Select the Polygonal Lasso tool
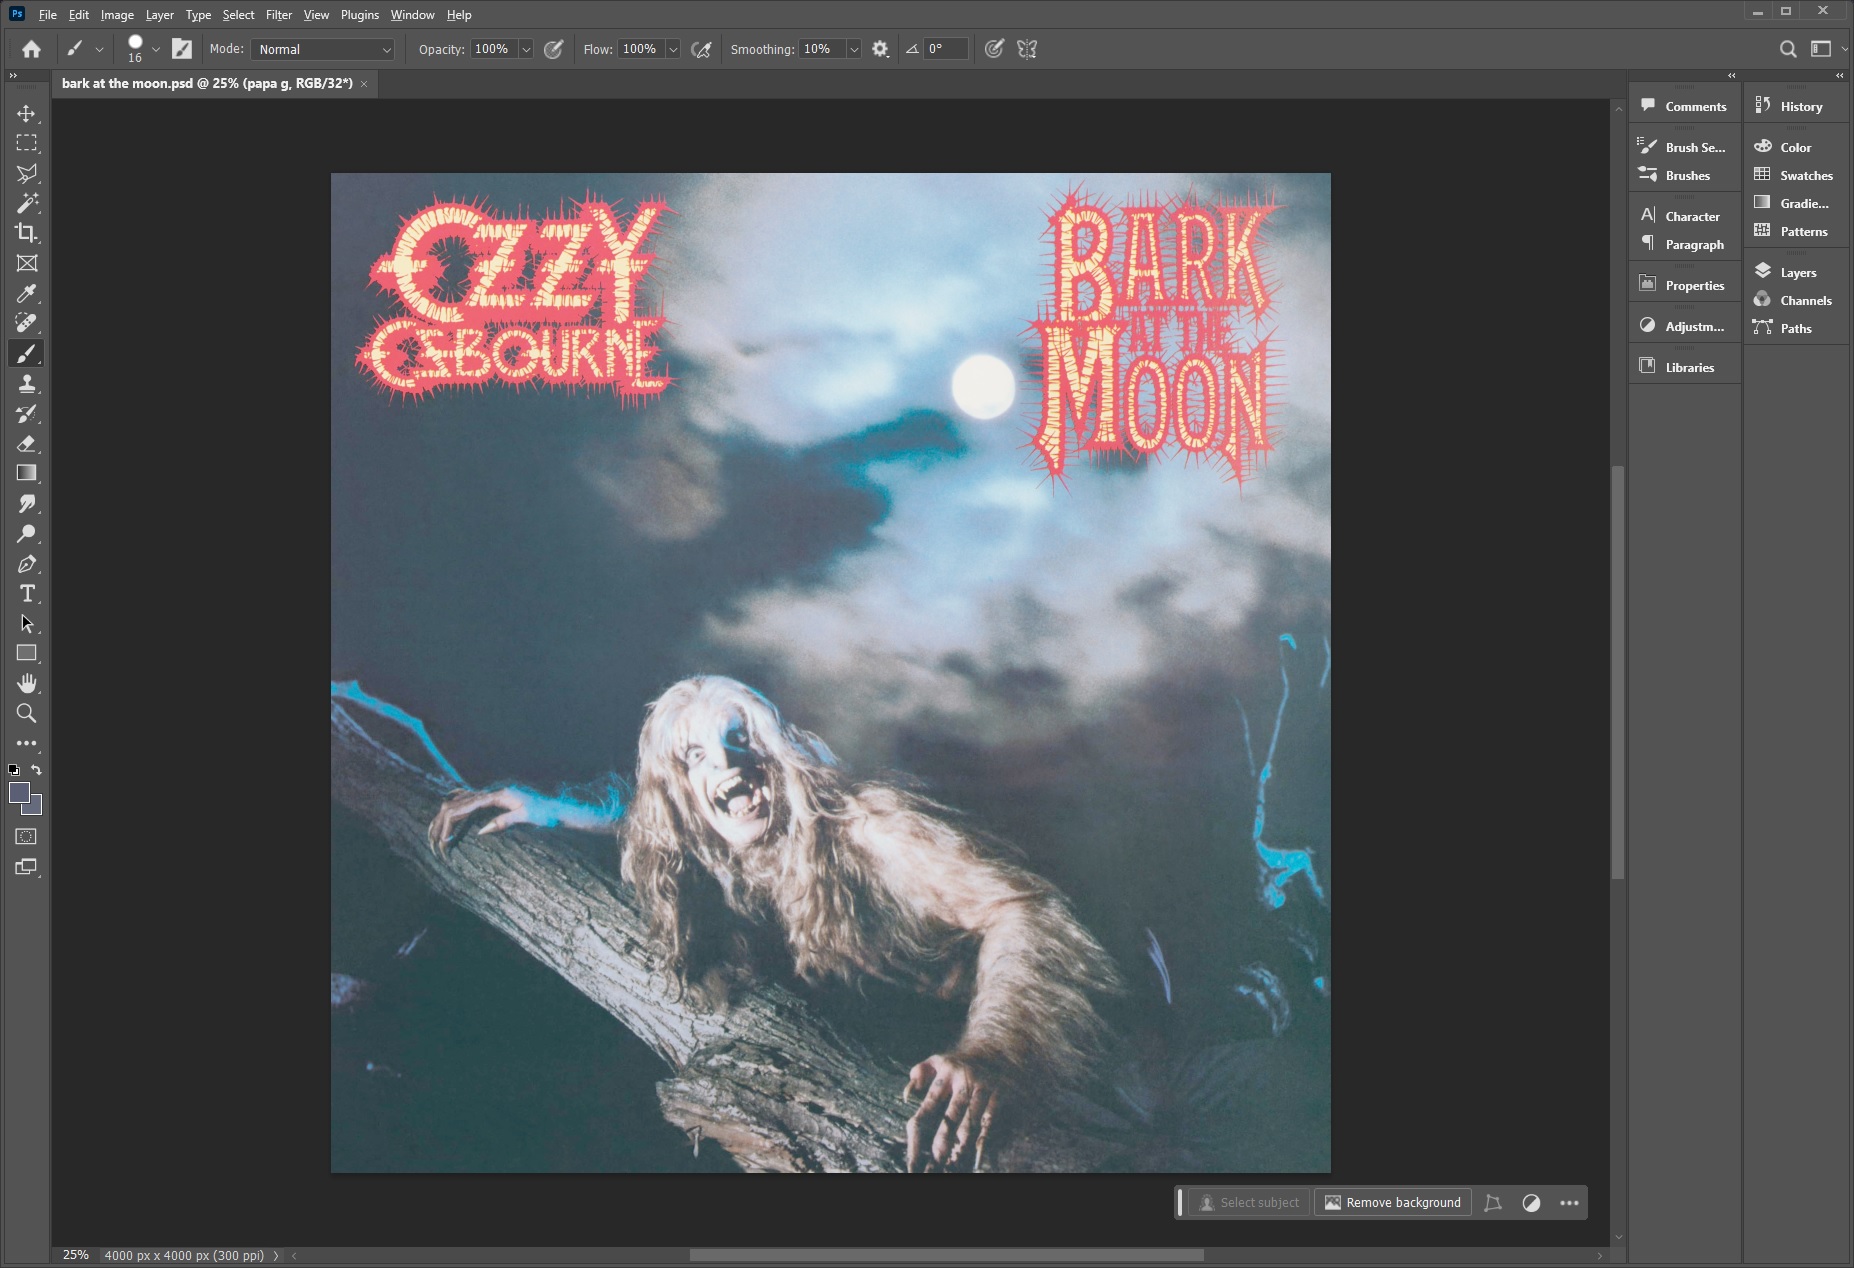This screenshot has width=1854, height=1268. pos(27,173)
